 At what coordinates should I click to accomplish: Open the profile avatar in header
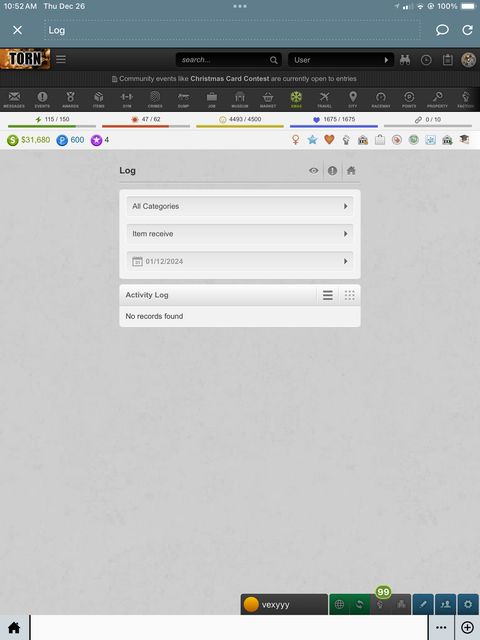469,60
